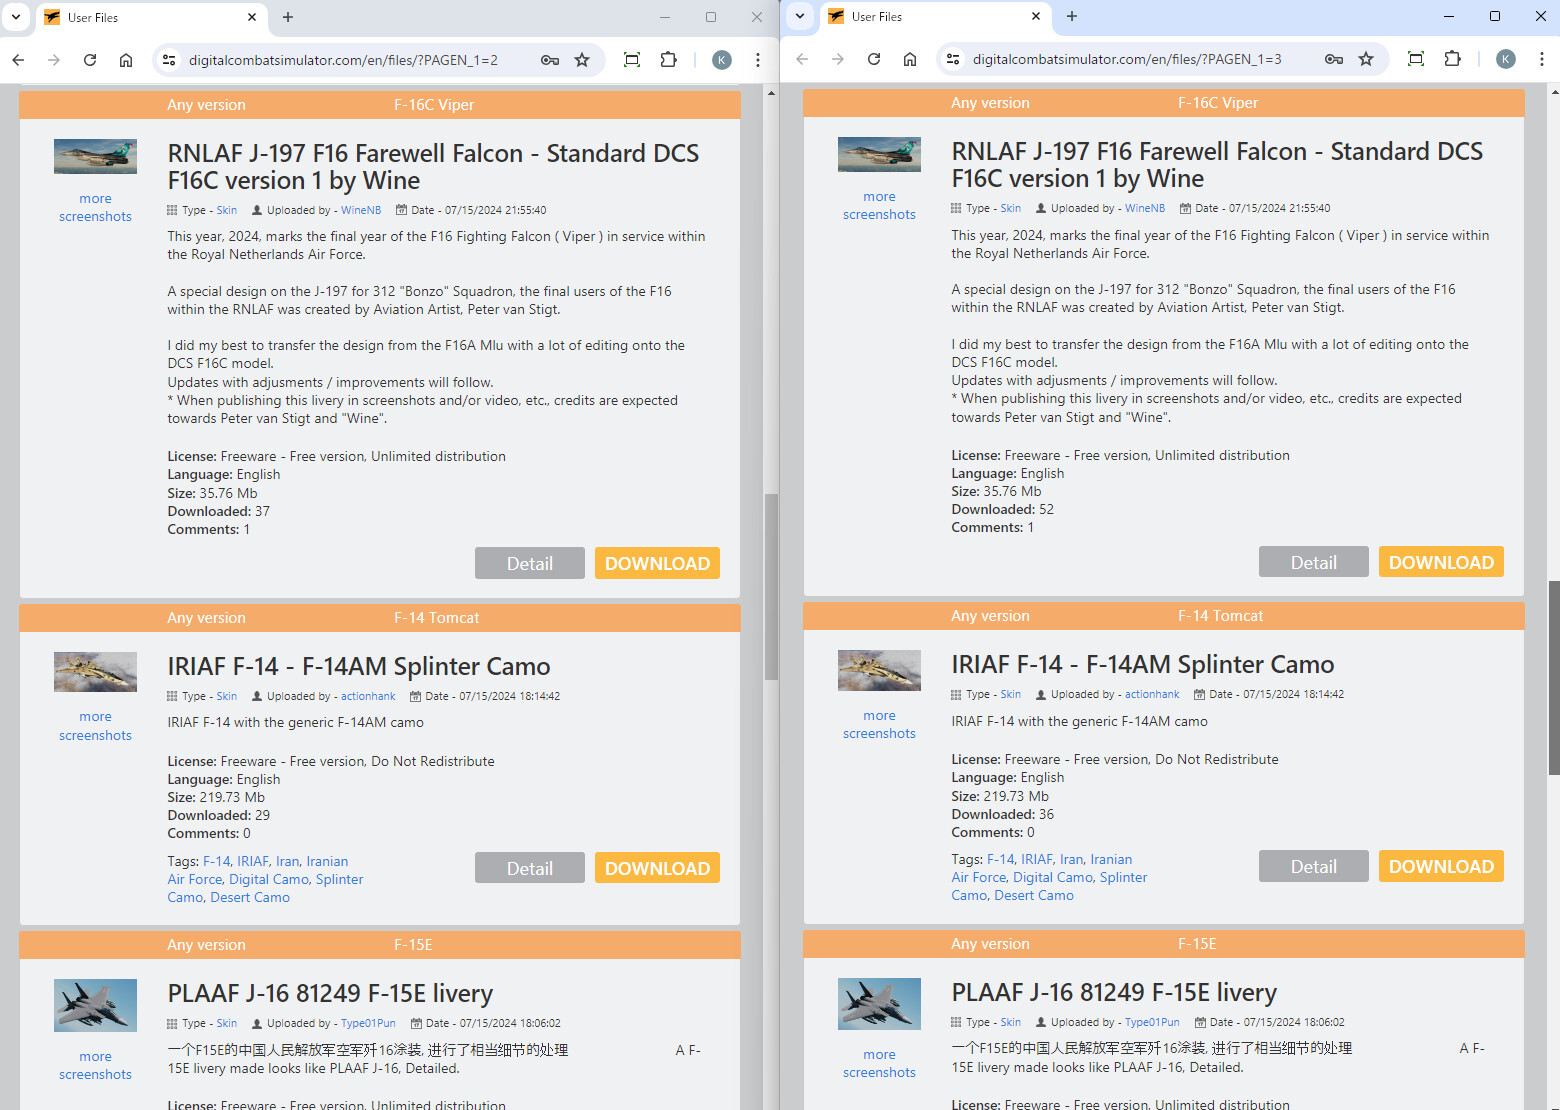Open more screenshots for RNLAF J-197, right window
The width and height of the screenshot is (1560, 1110).
click(879, 206)
